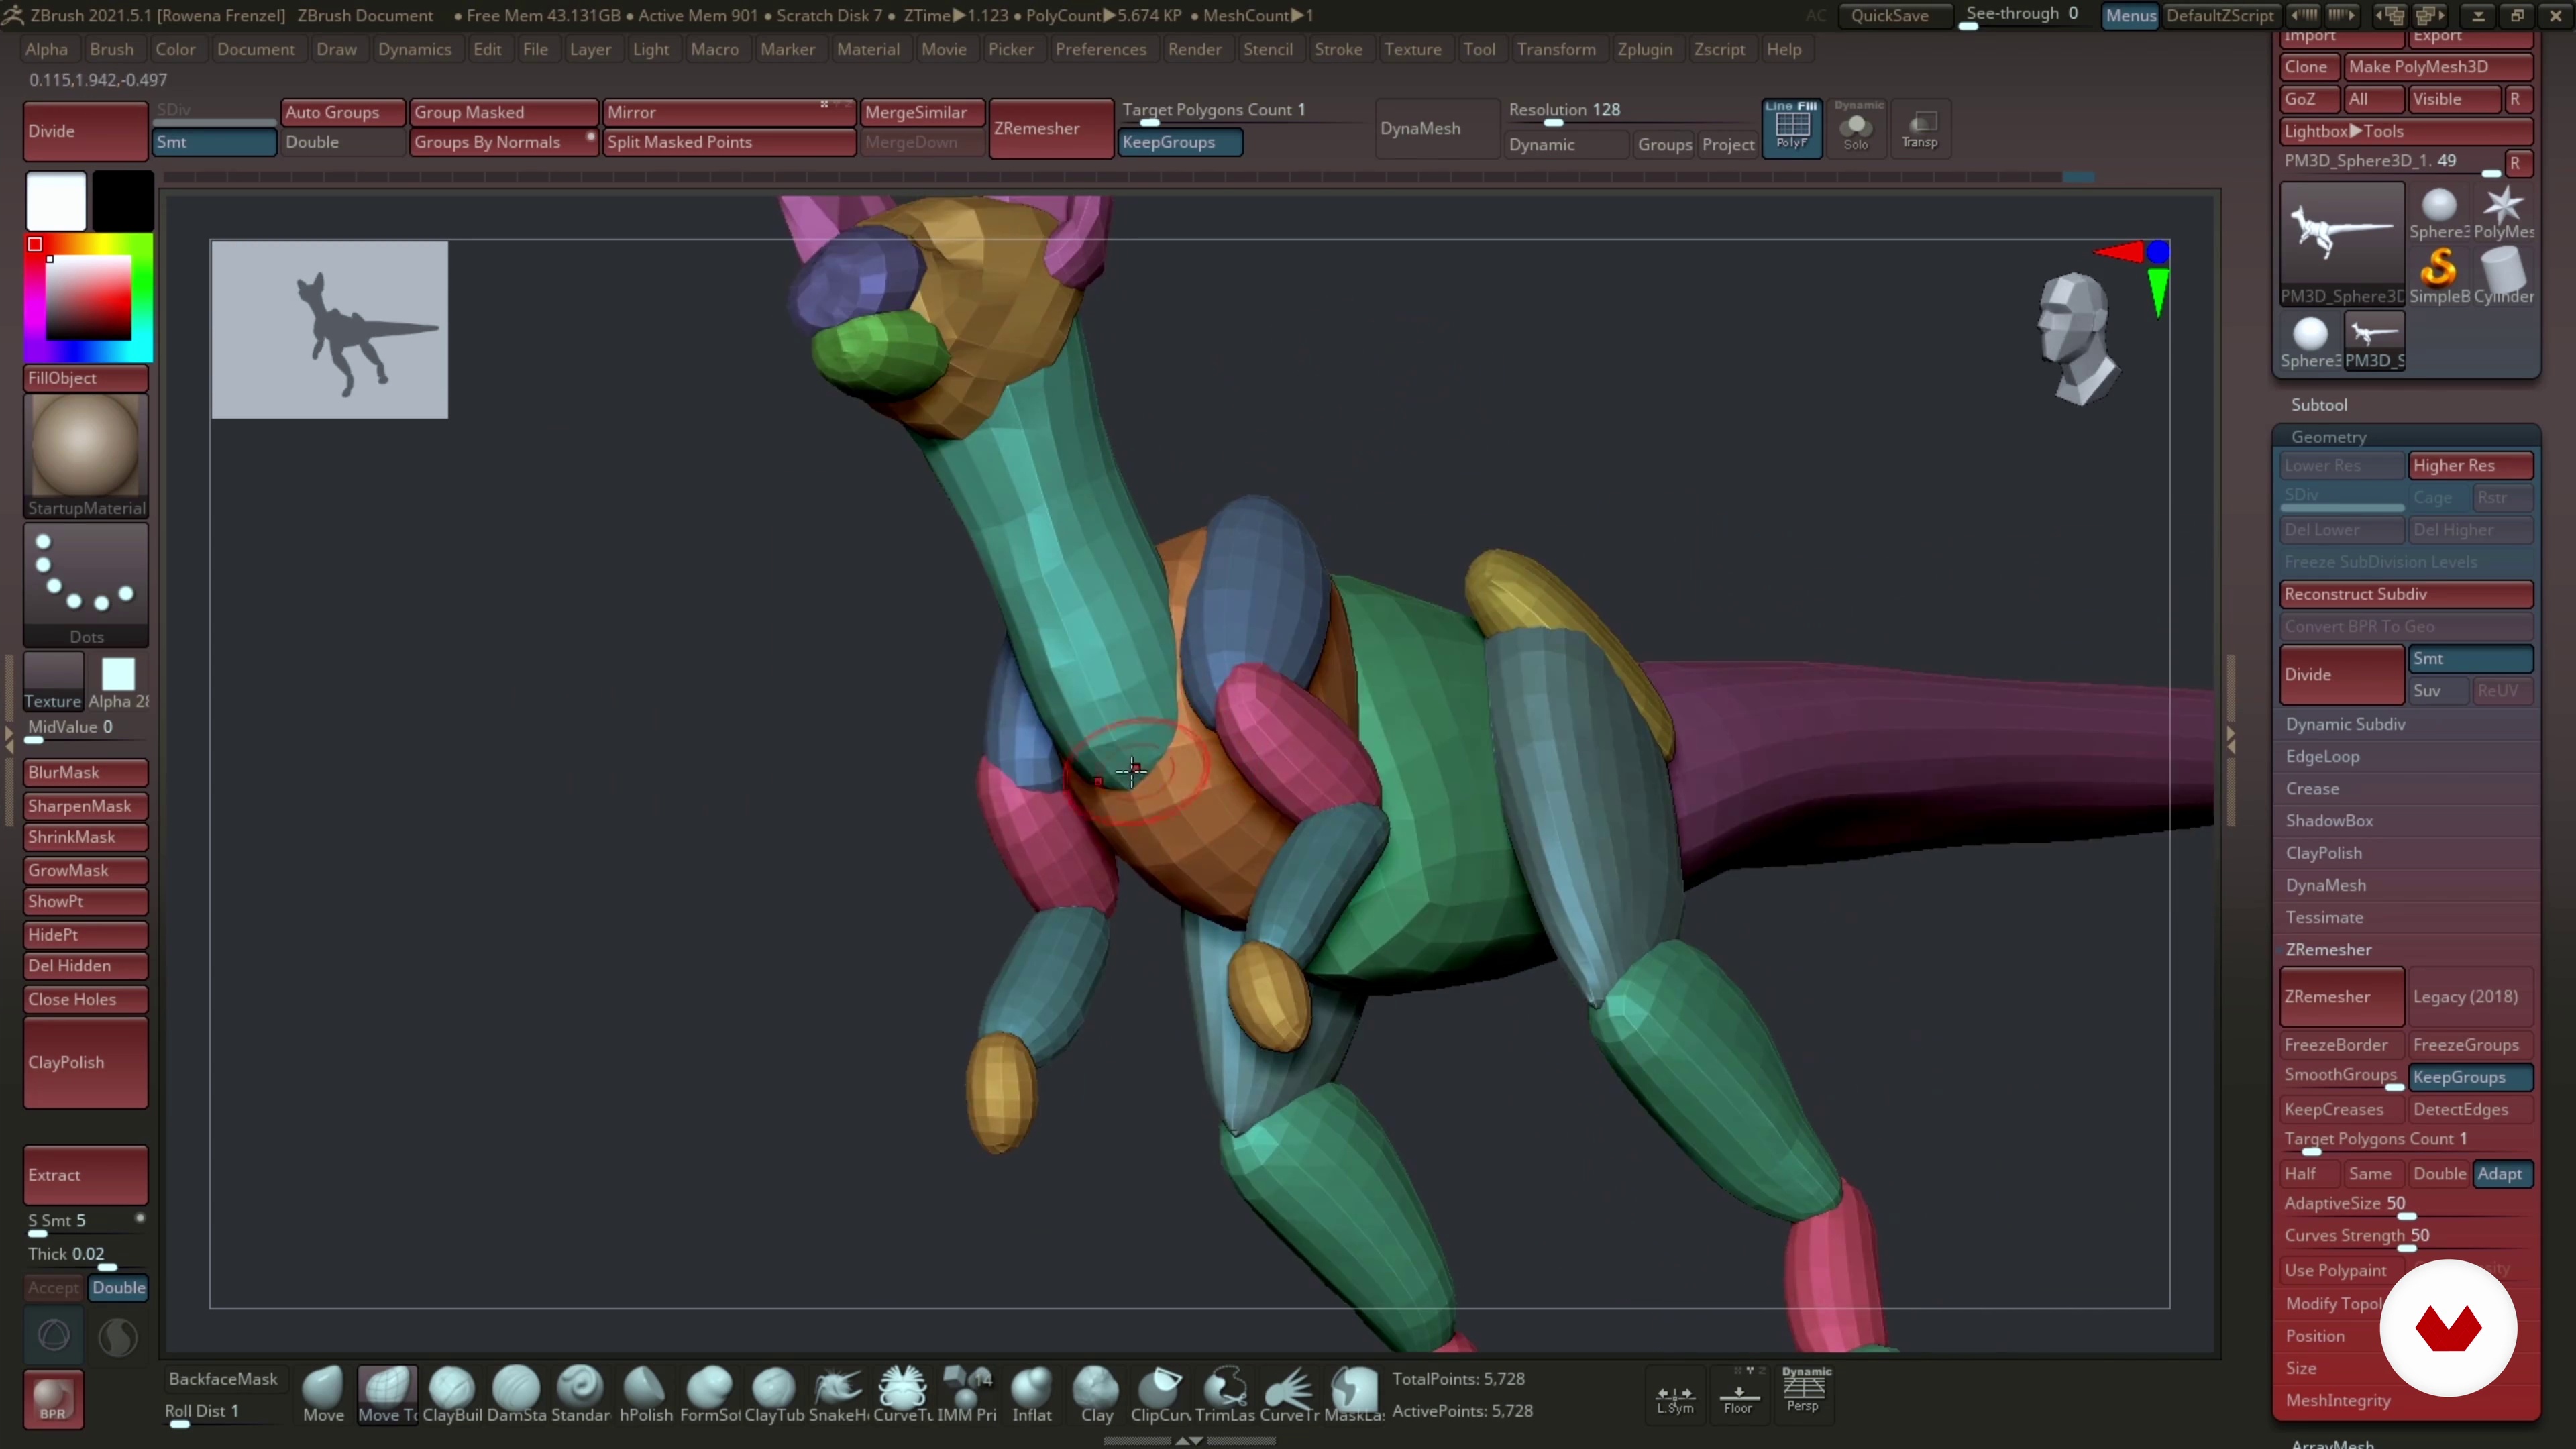
Task: Click the Close Holes button
Action: point(86,999)
